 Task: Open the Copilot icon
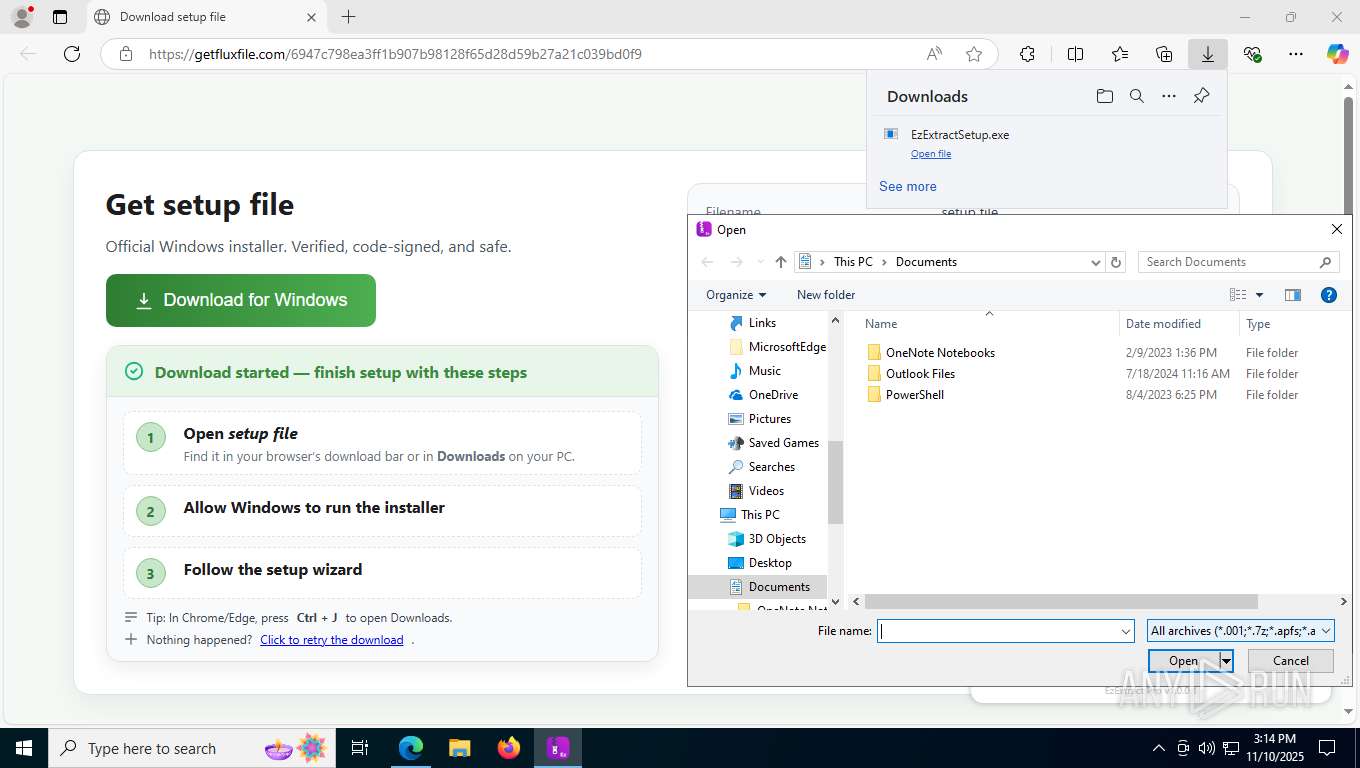pos(1337,54)
